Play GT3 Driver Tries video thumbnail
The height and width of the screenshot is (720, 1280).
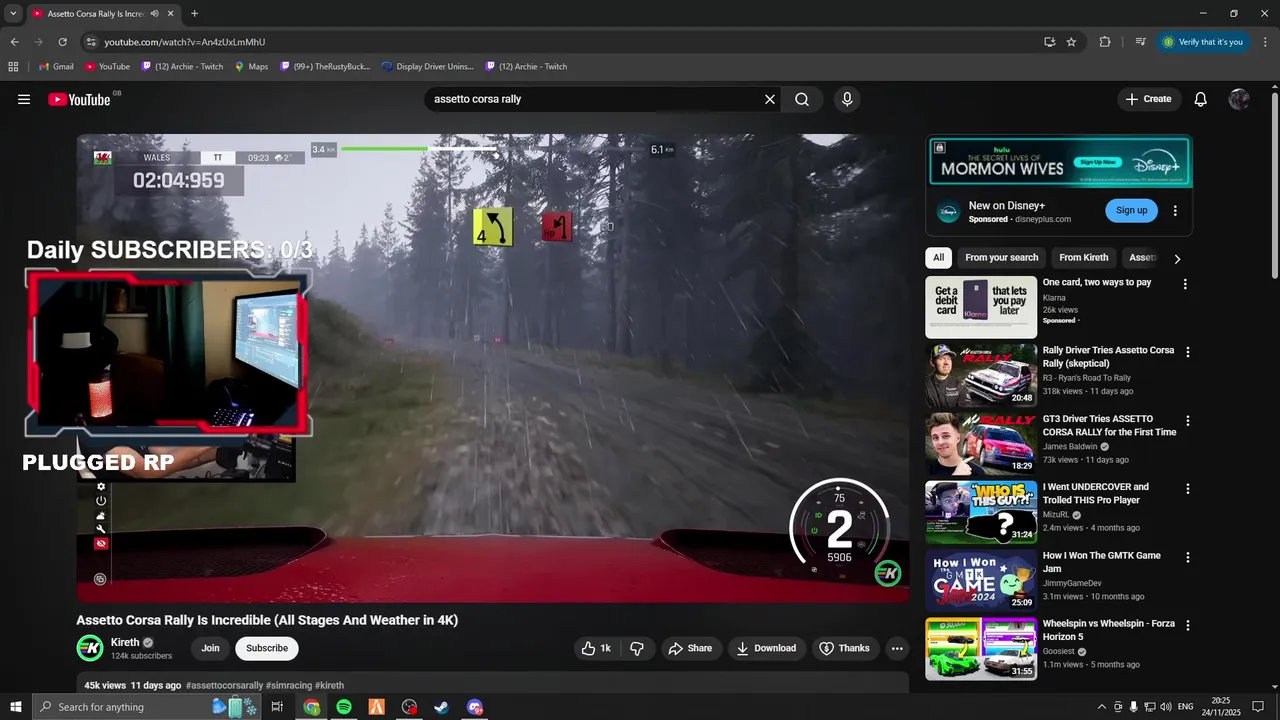[981, 443]
